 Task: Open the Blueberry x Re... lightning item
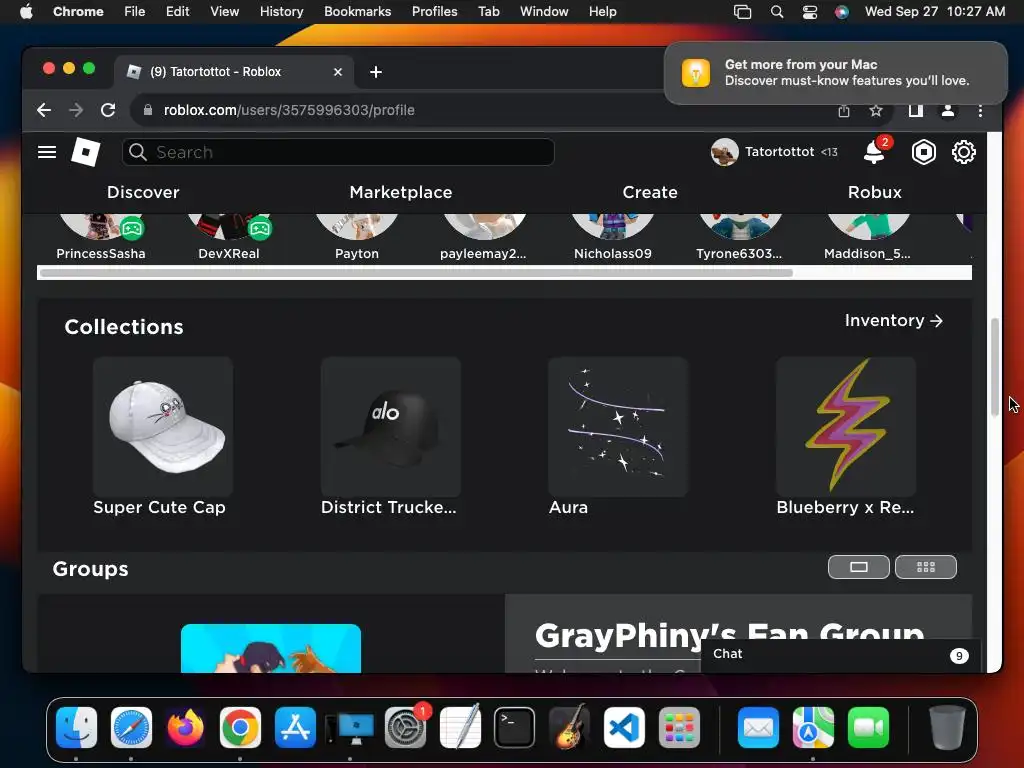click(x=845, y=437)
